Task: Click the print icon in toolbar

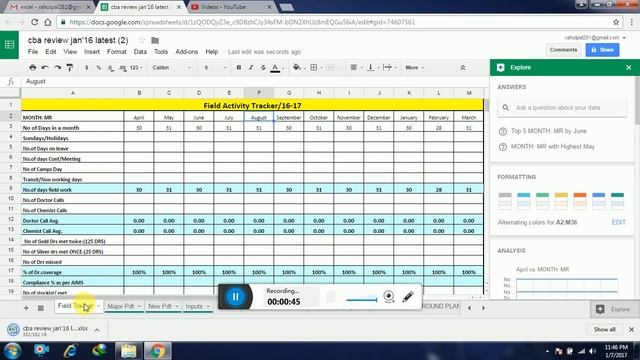Action: [x=33, y=67]
